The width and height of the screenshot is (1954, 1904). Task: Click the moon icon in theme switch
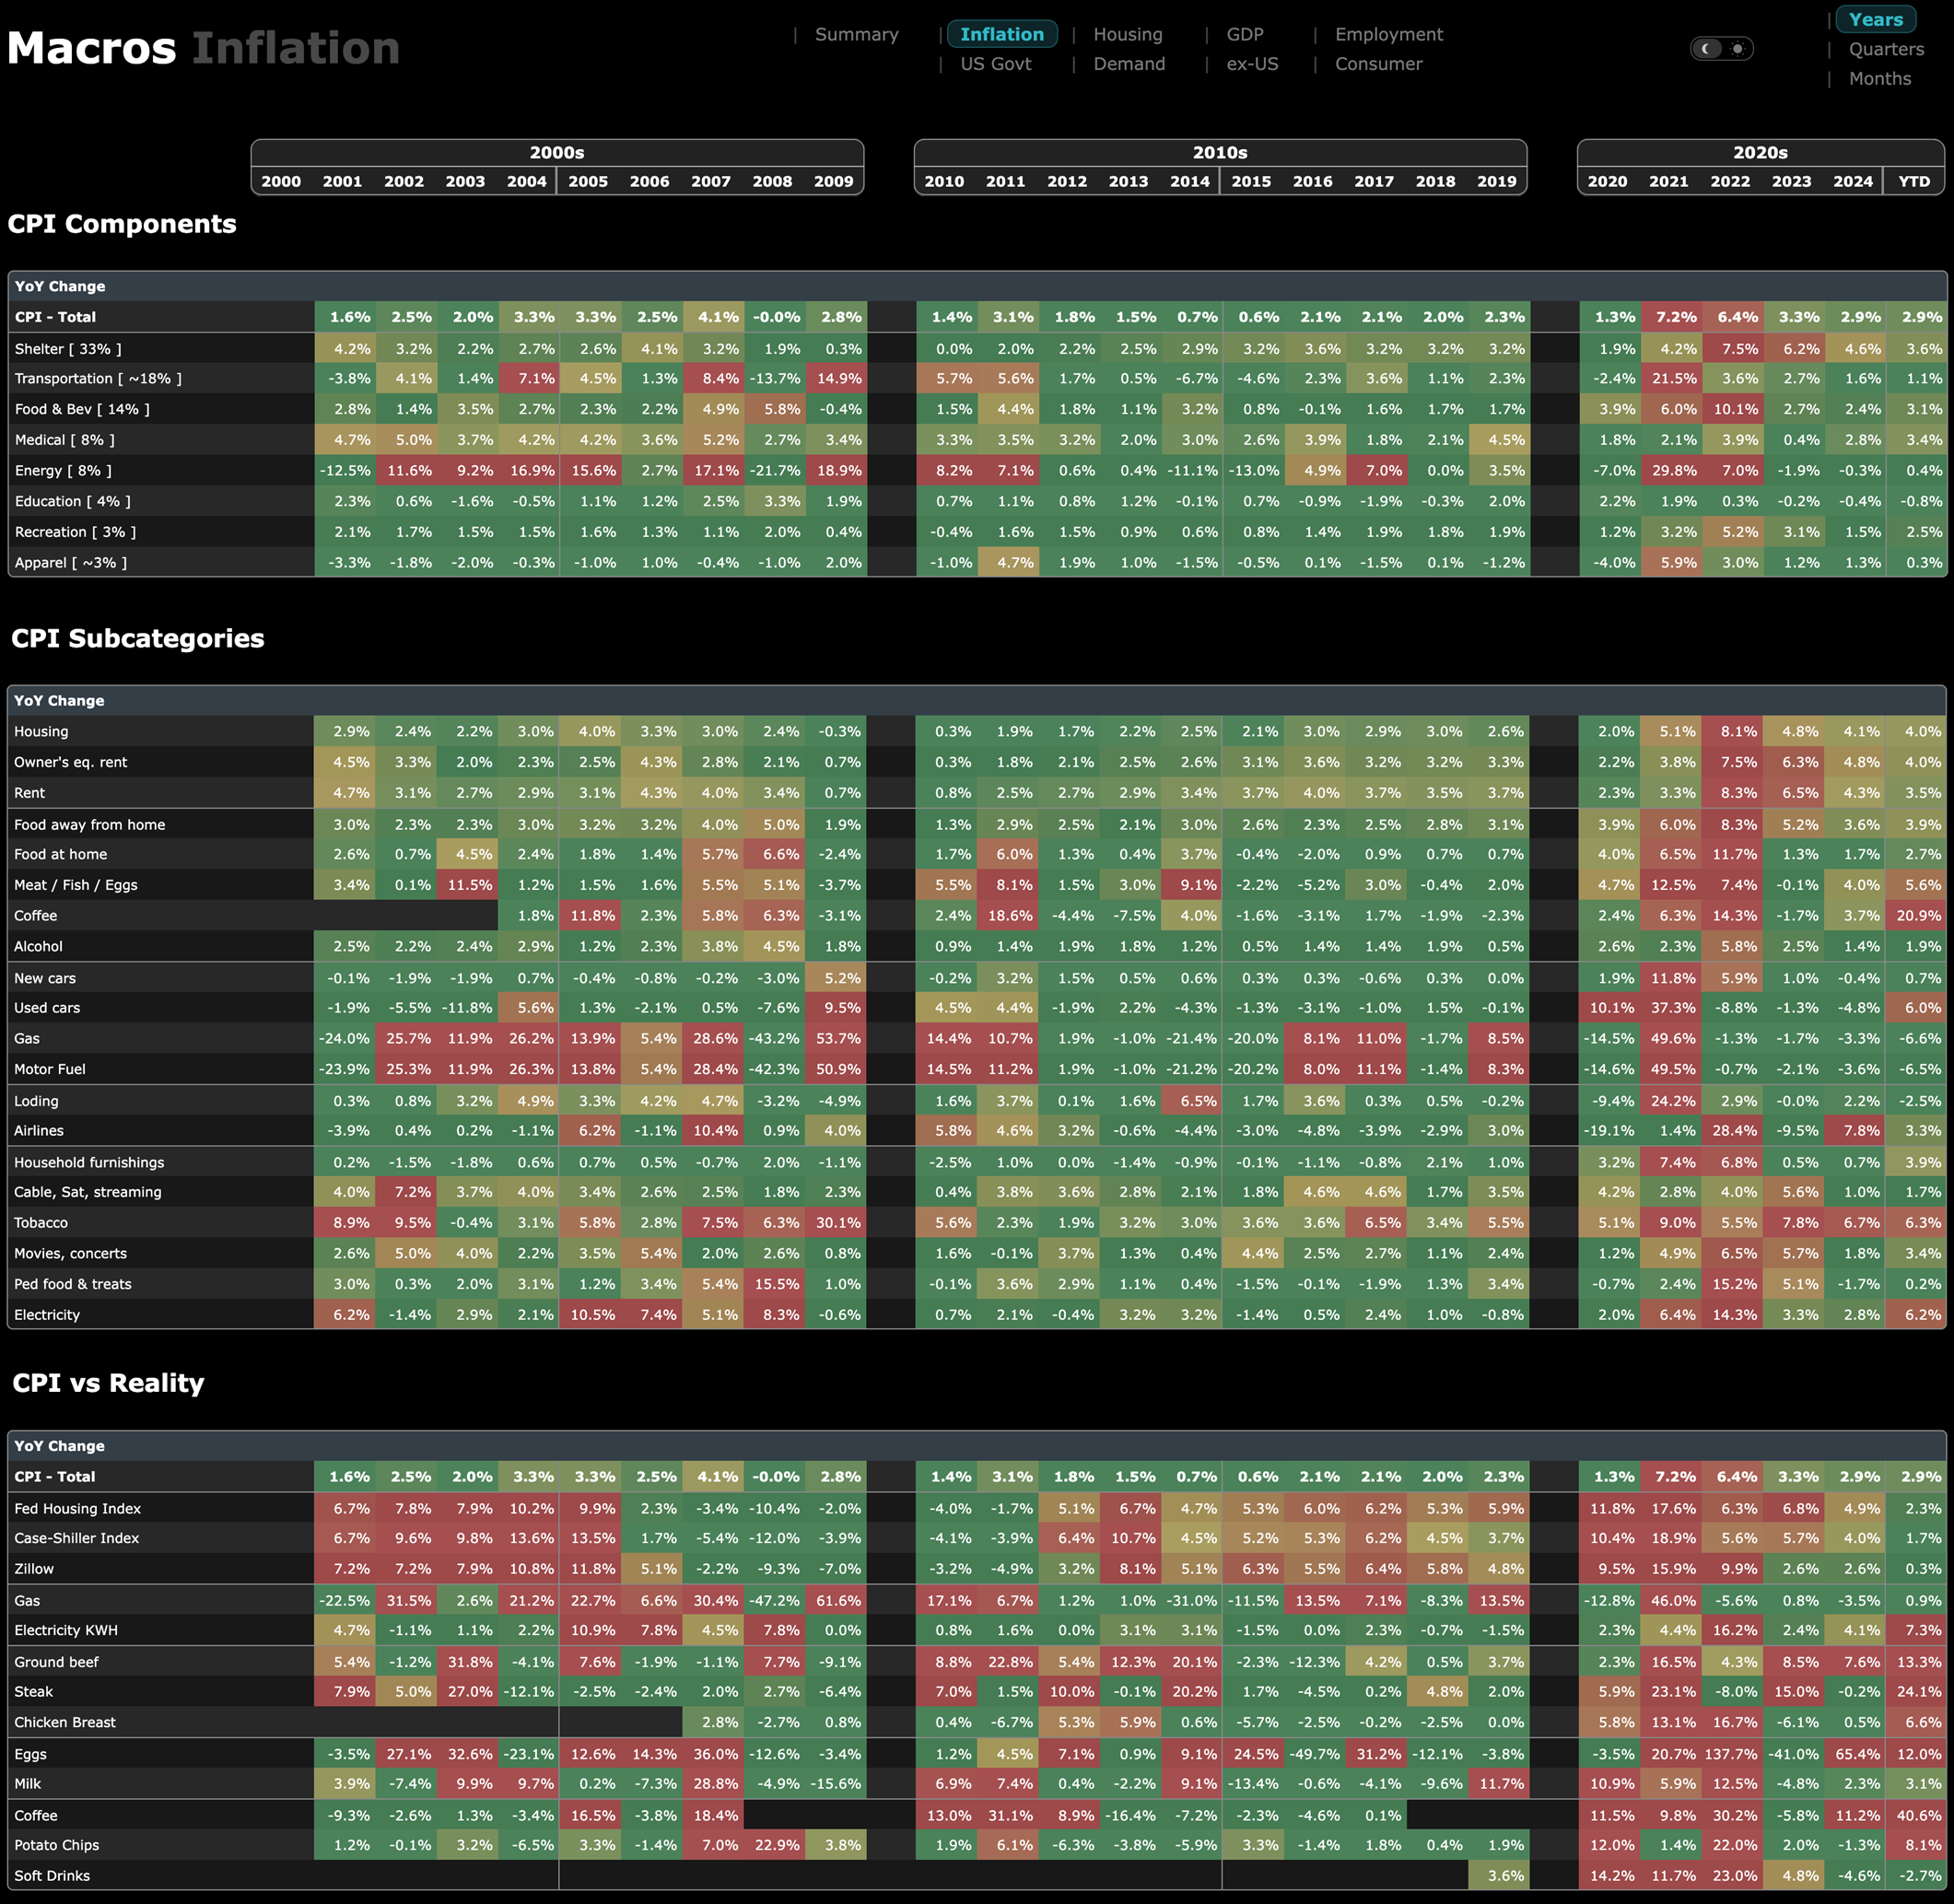[x=1707, y=49]
